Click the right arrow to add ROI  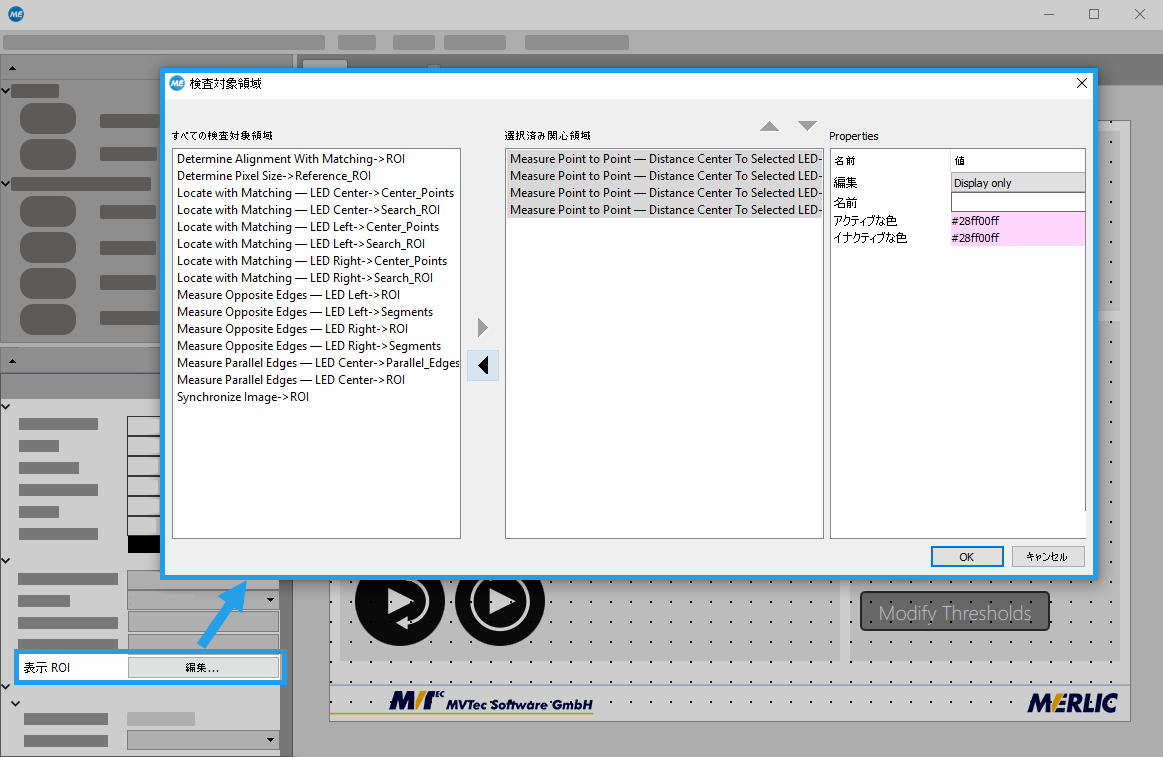tap(483, 327)
